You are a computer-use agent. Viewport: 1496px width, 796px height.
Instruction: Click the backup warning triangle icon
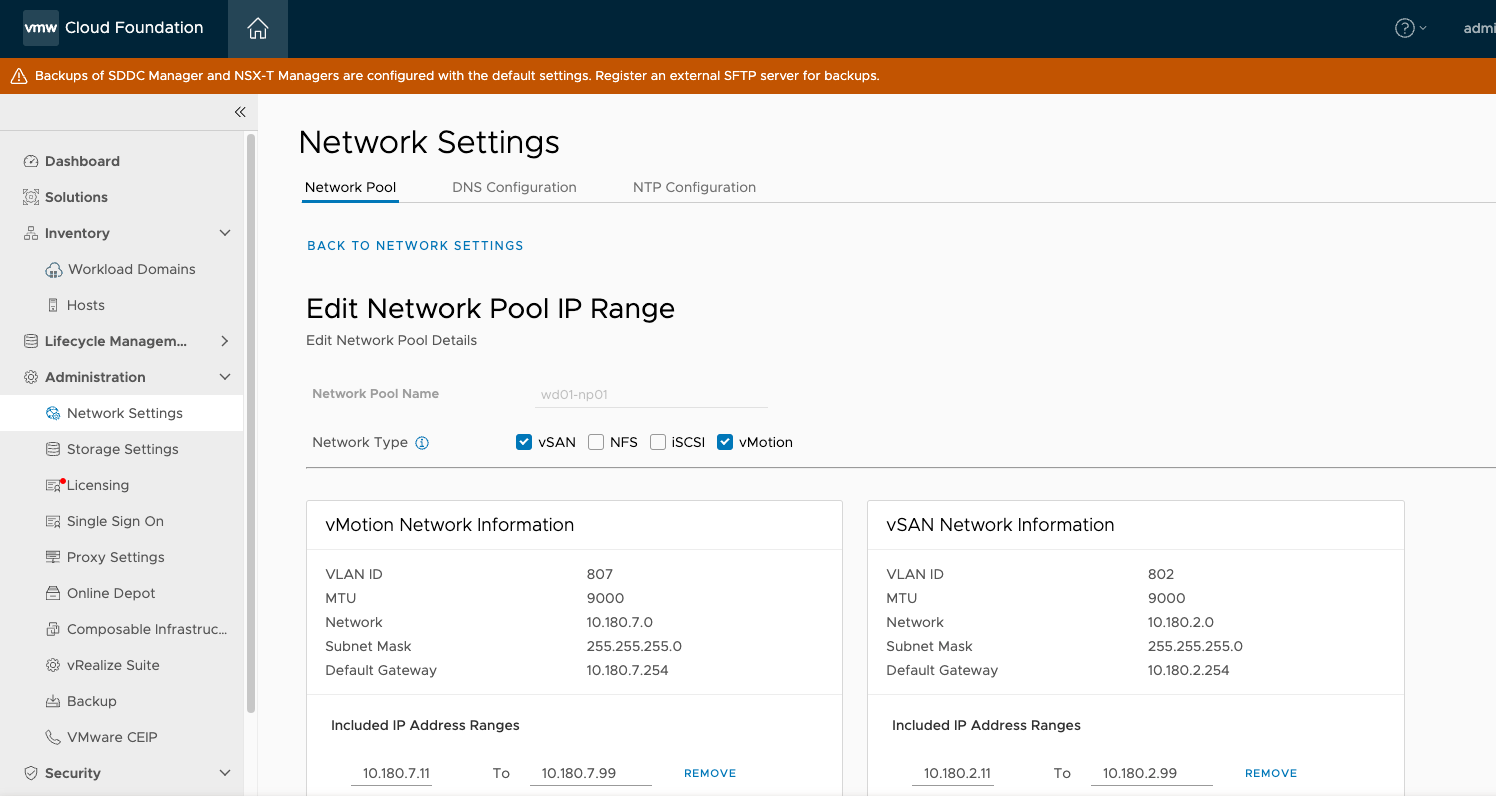(19, 76)
